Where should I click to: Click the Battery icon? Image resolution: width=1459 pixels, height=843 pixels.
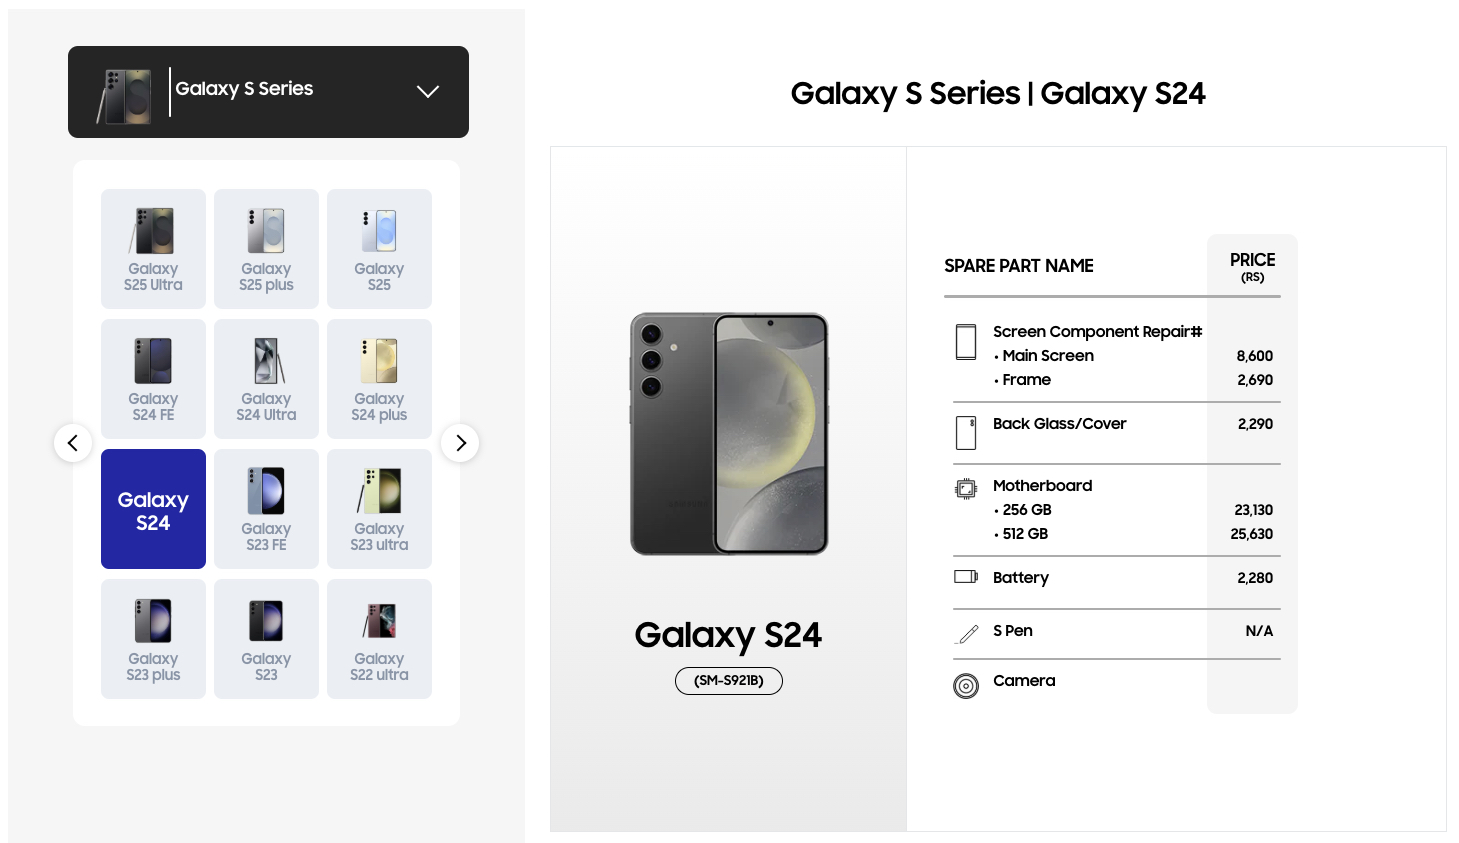pyautogui.click(x=966, y=577)
